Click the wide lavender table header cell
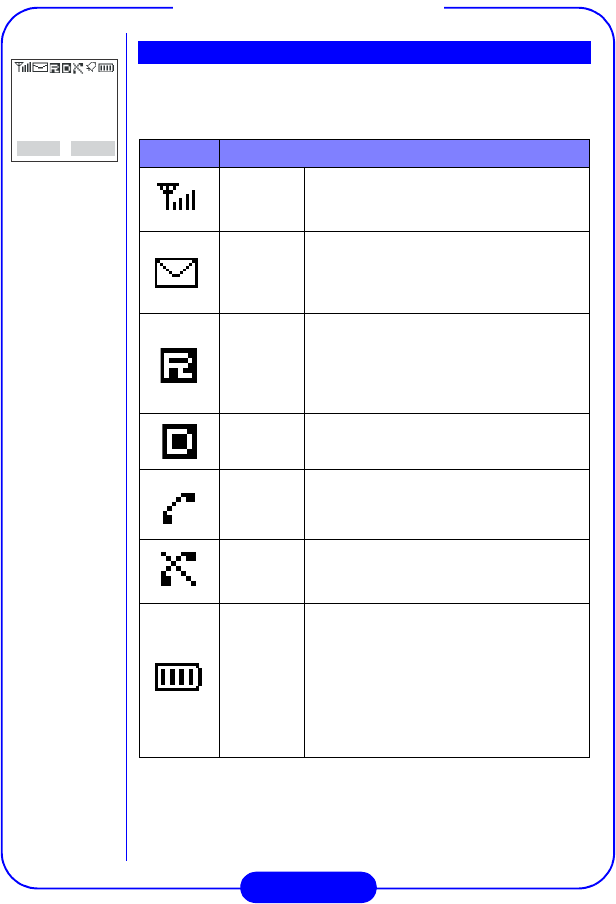This screenshot has height=904, width=616. pyautogui.click(x=404, y=153)
